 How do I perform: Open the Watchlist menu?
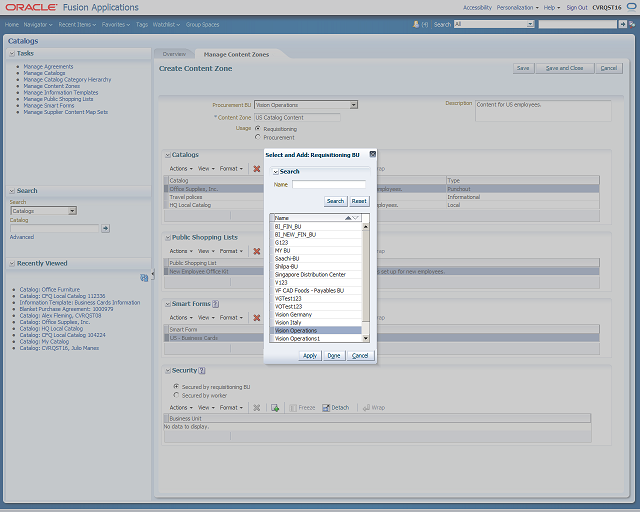pyautogui.click(x=166, y=24)
